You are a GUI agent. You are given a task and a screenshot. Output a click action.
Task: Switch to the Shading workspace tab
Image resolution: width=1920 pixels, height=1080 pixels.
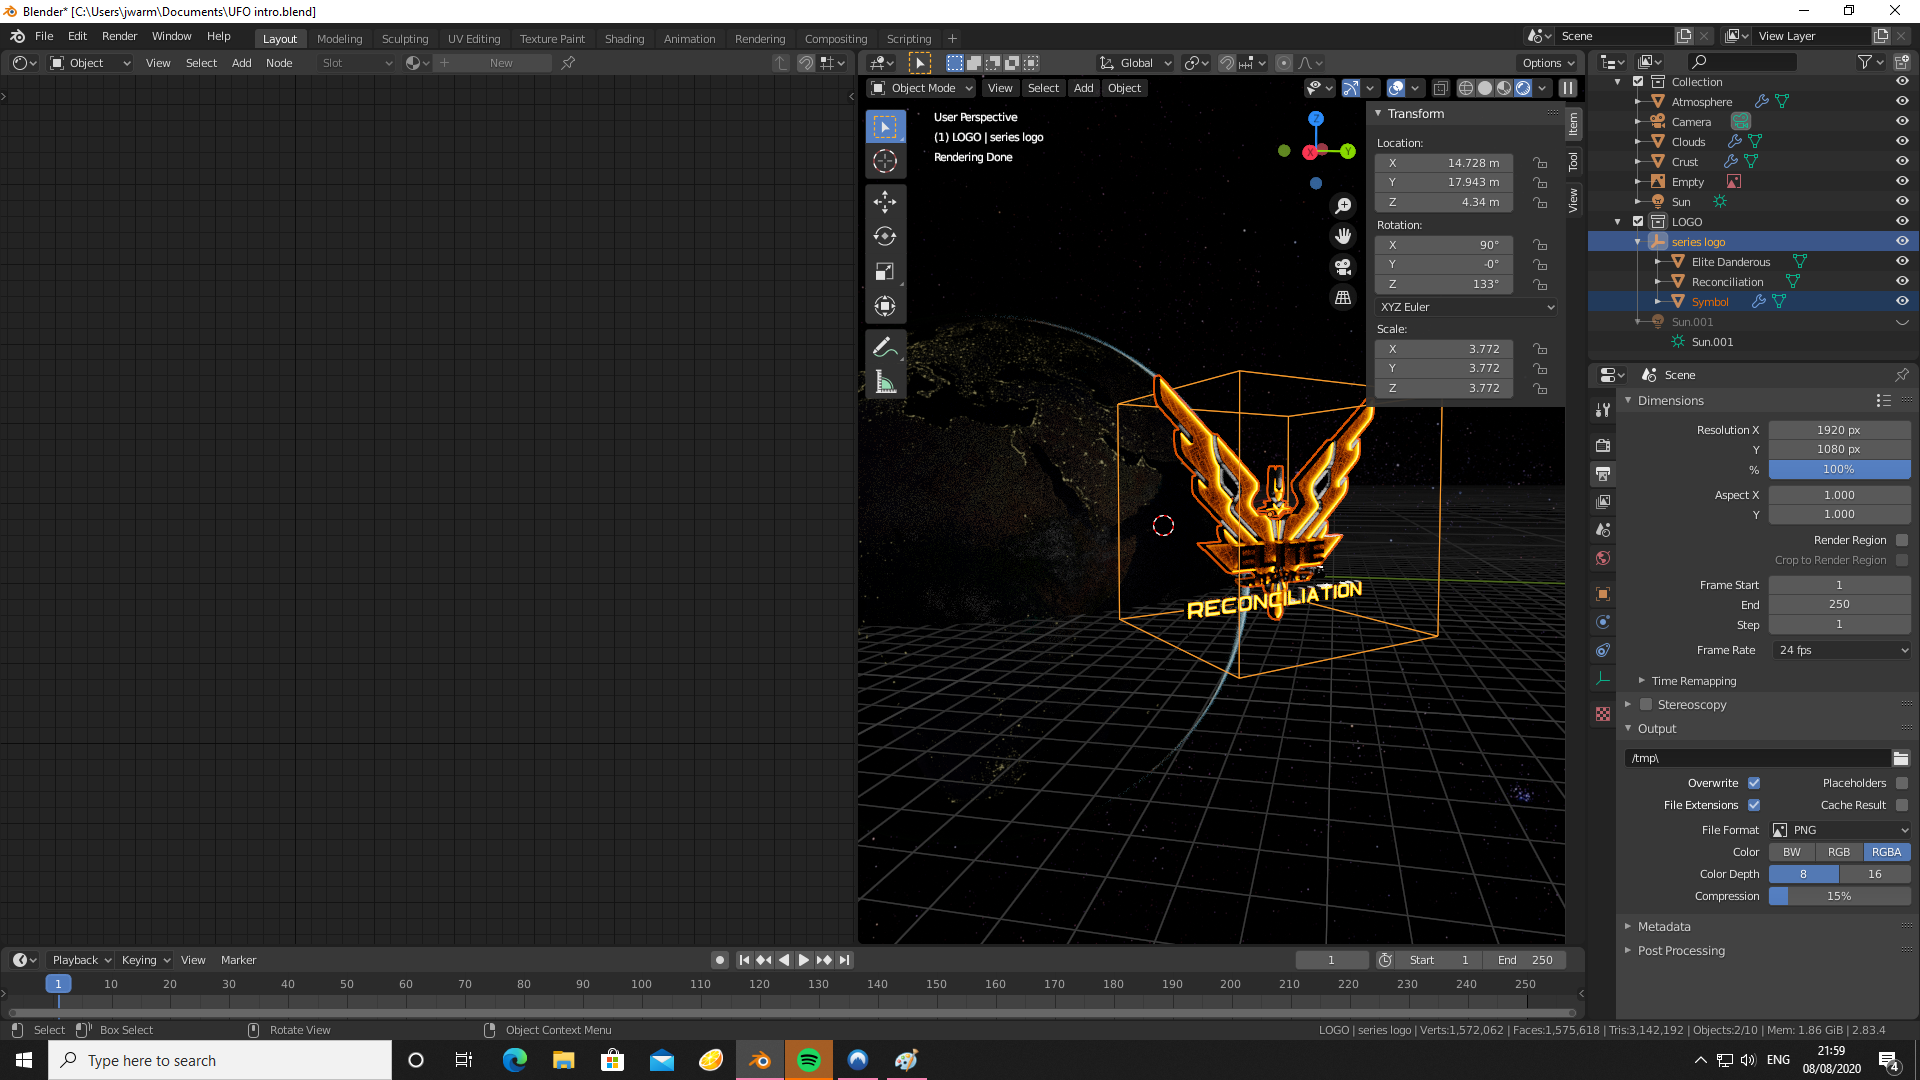(624, 38)
